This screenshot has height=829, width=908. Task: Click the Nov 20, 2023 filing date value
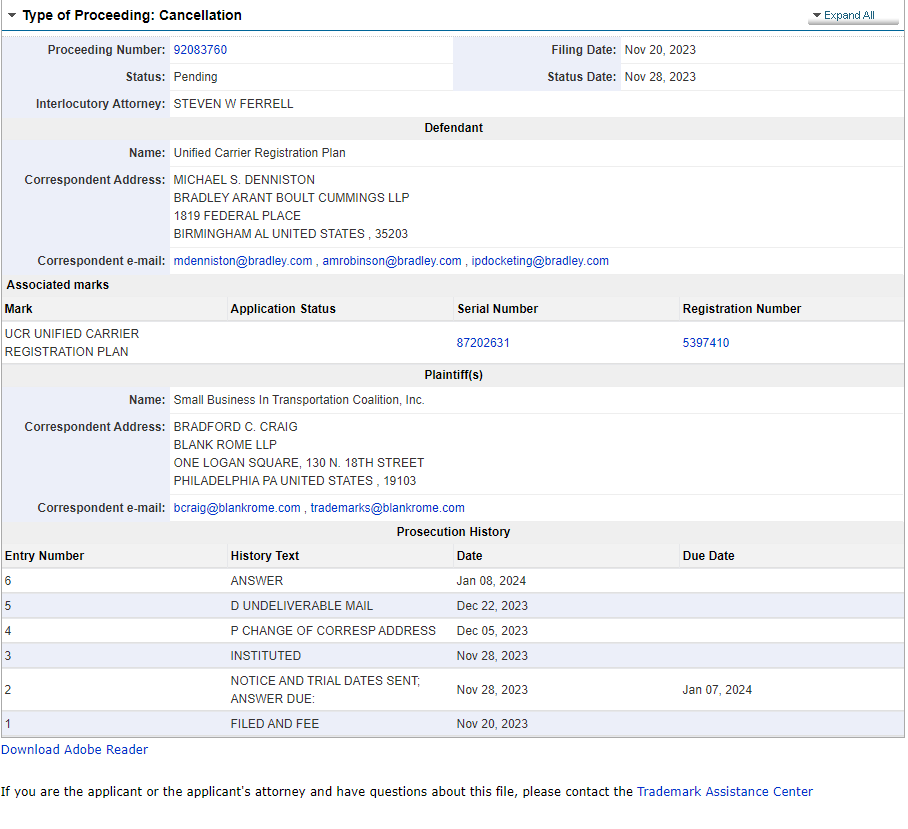(x=660, y=50)
